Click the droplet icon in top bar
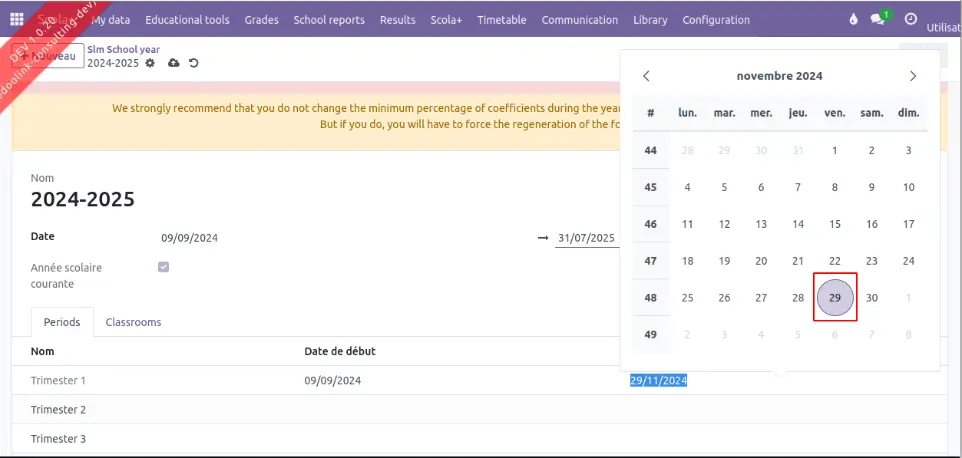The image size is (962, 458). pos(853,19)
